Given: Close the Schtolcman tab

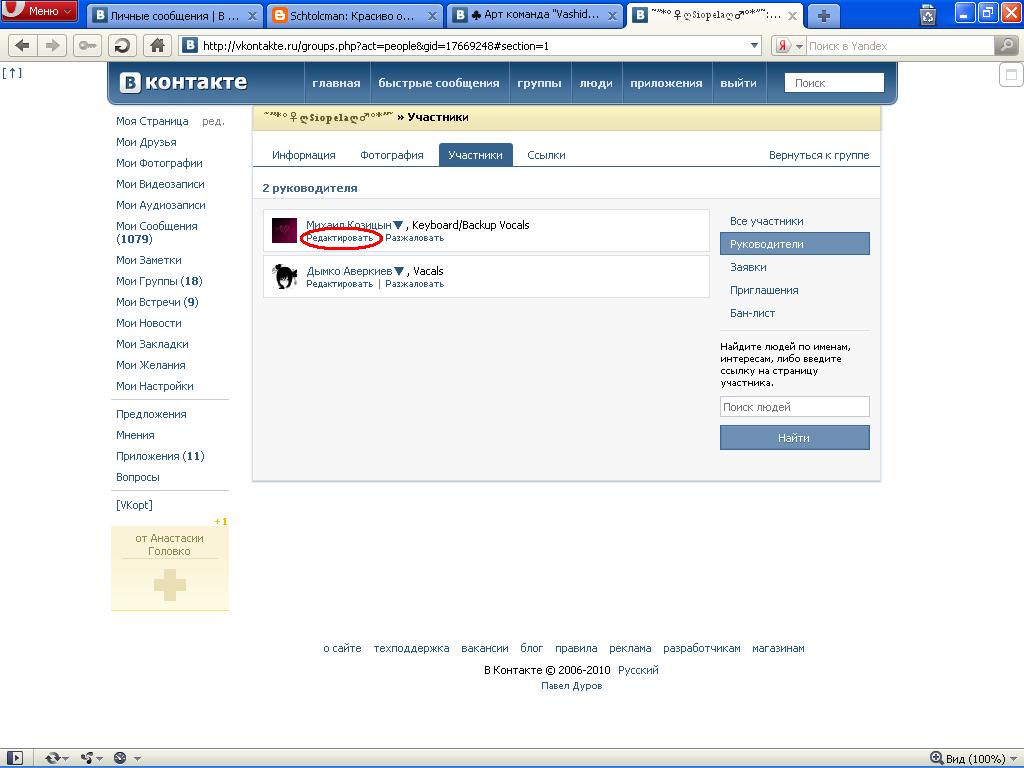Looking at the screenshot, I should pos(432,16).
